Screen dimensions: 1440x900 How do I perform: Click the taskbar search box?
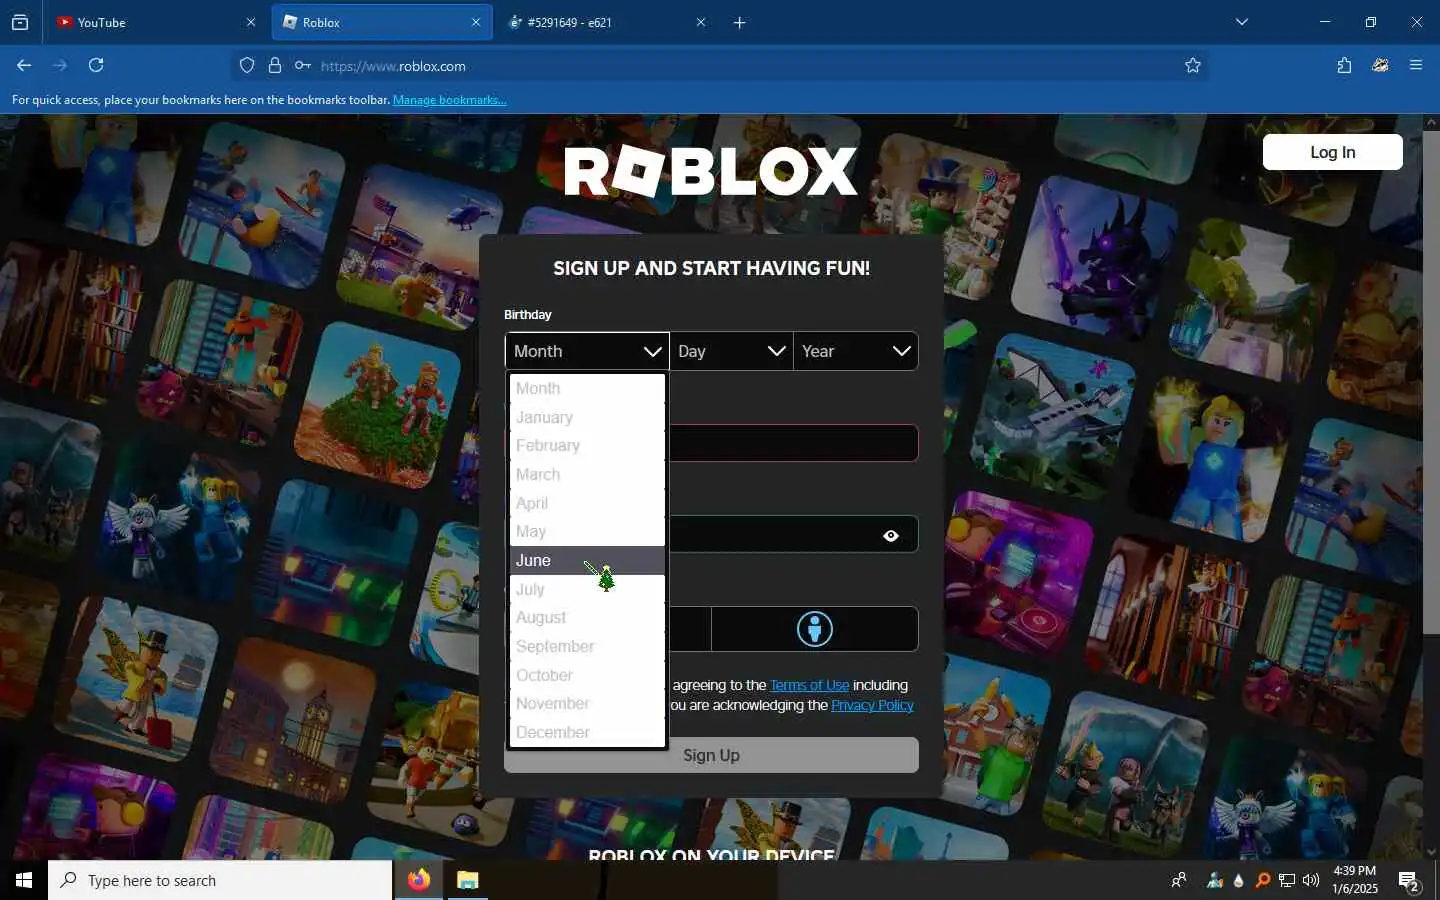coord(220,880)
